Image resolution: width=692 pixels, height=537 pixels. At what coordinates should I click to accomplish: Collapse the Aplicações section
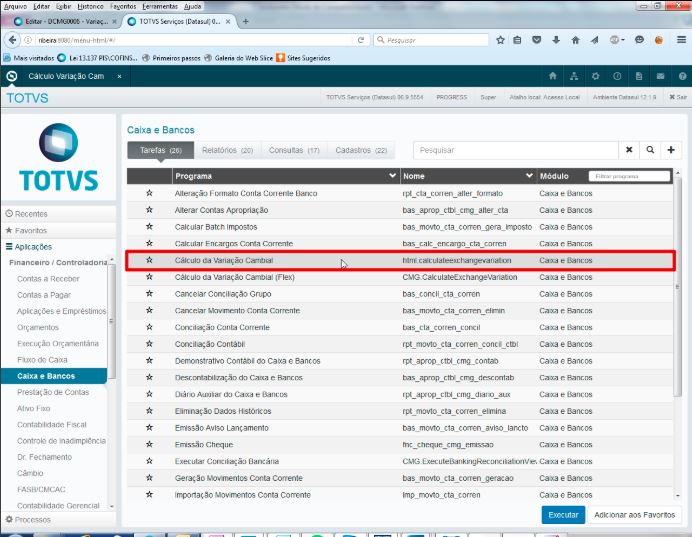tap(58, 247)
